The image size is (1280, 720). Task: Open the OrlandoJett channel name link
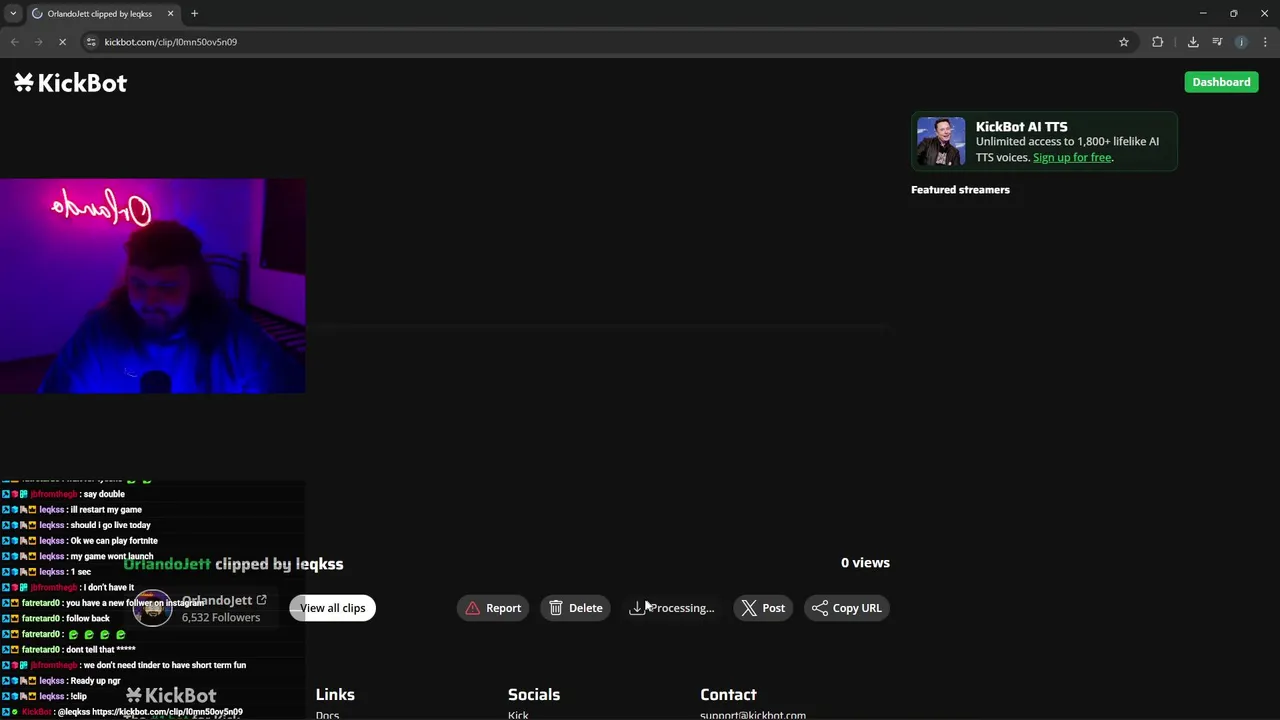[x=216, y=600]
